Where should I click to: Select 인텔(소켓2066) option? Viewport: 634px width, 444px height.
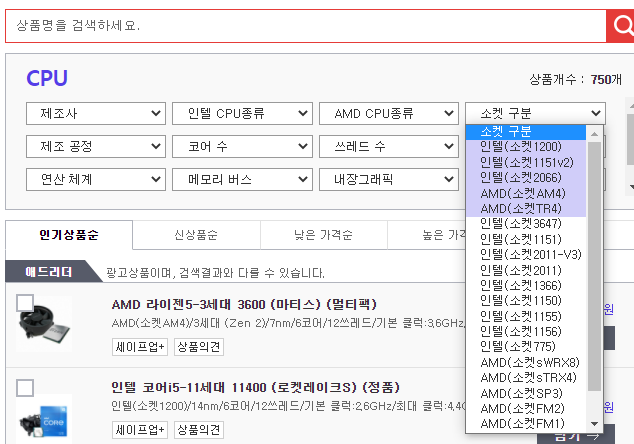pos(526,178)
